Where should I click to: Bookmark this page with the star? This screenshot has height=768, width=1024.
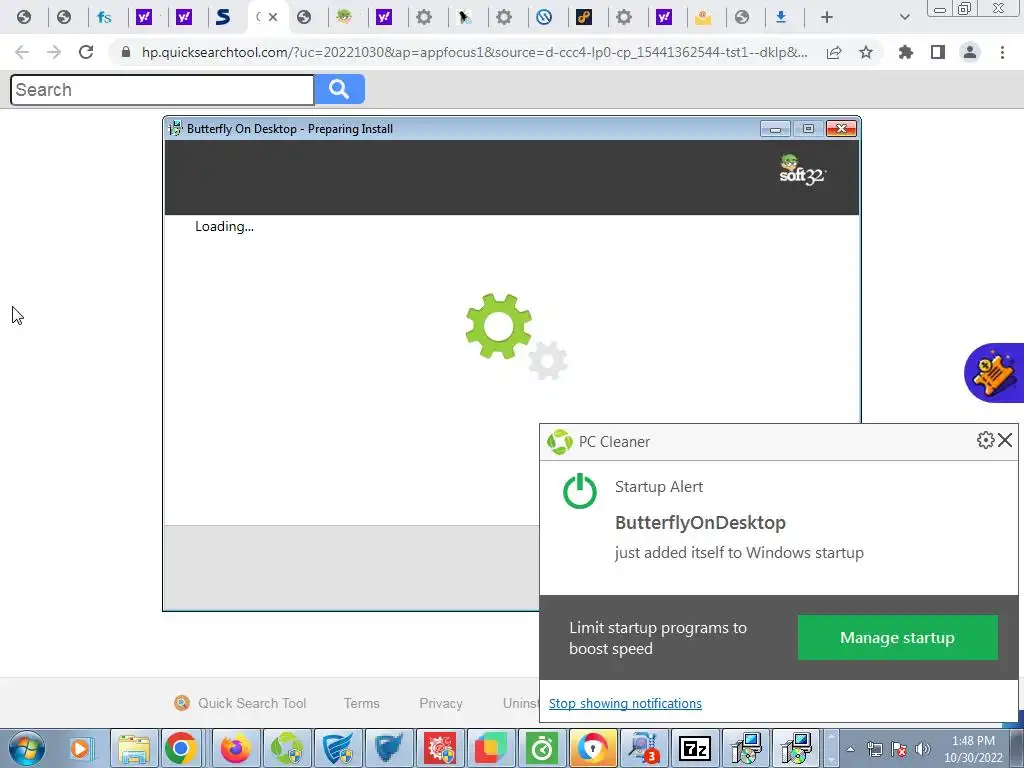coord(866,52)
